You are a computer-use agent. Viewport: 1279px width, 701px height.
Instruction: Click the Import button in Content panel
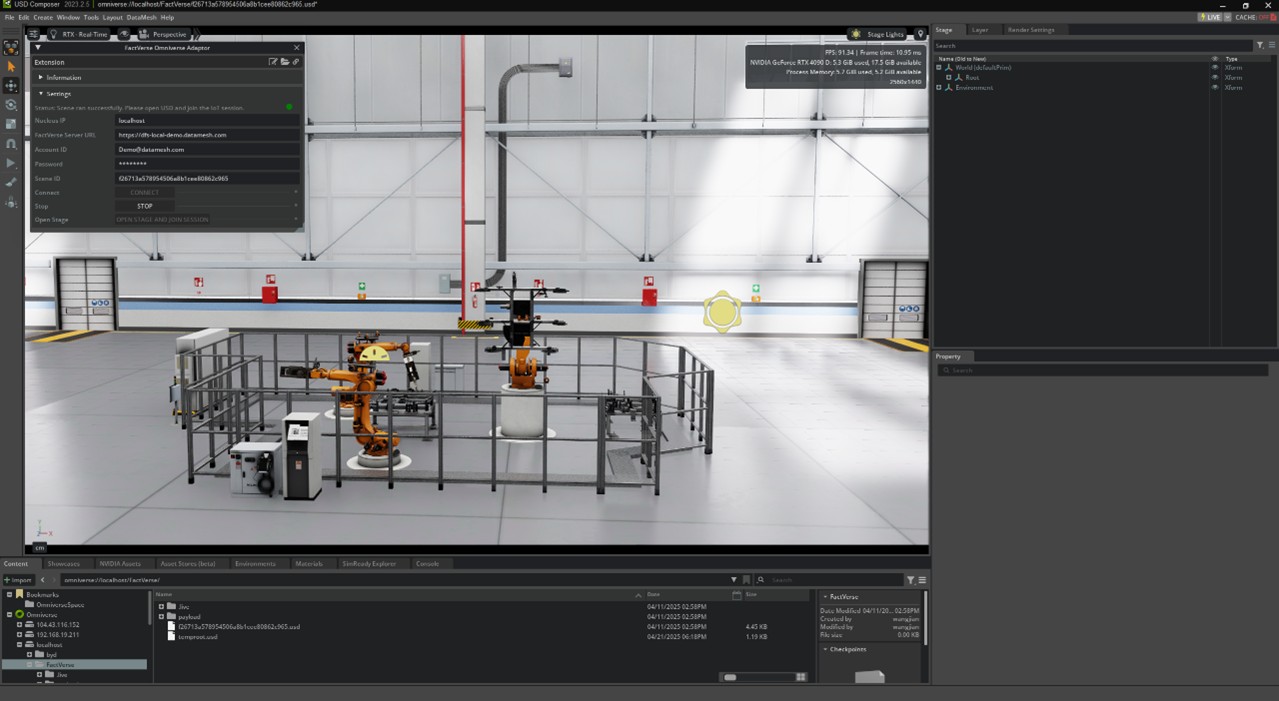18,580
